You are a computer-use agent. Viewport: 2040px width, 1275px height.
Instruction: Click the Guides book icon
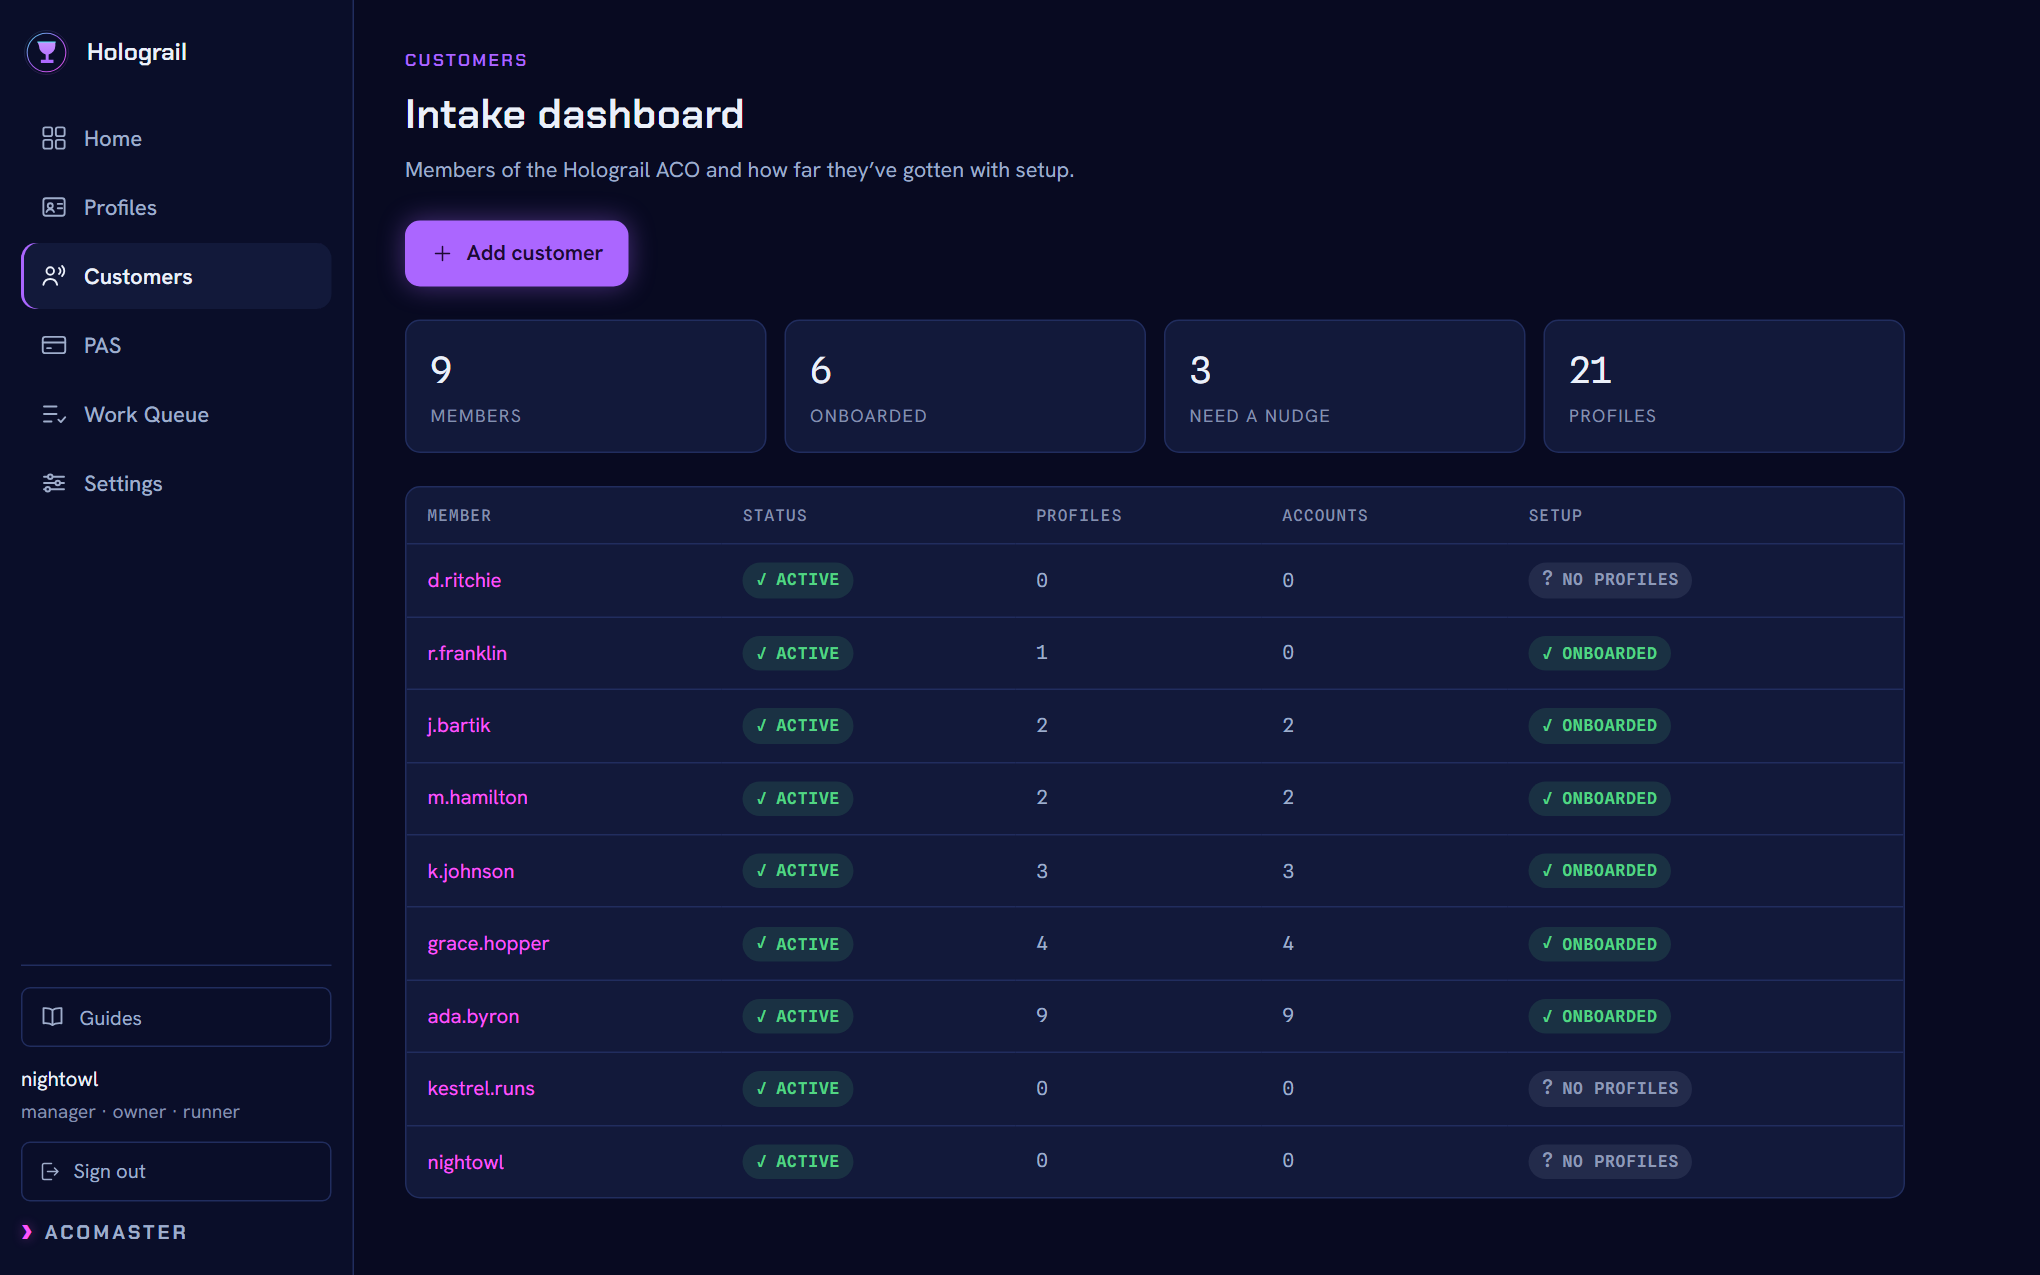click(x=53, y=1017)
